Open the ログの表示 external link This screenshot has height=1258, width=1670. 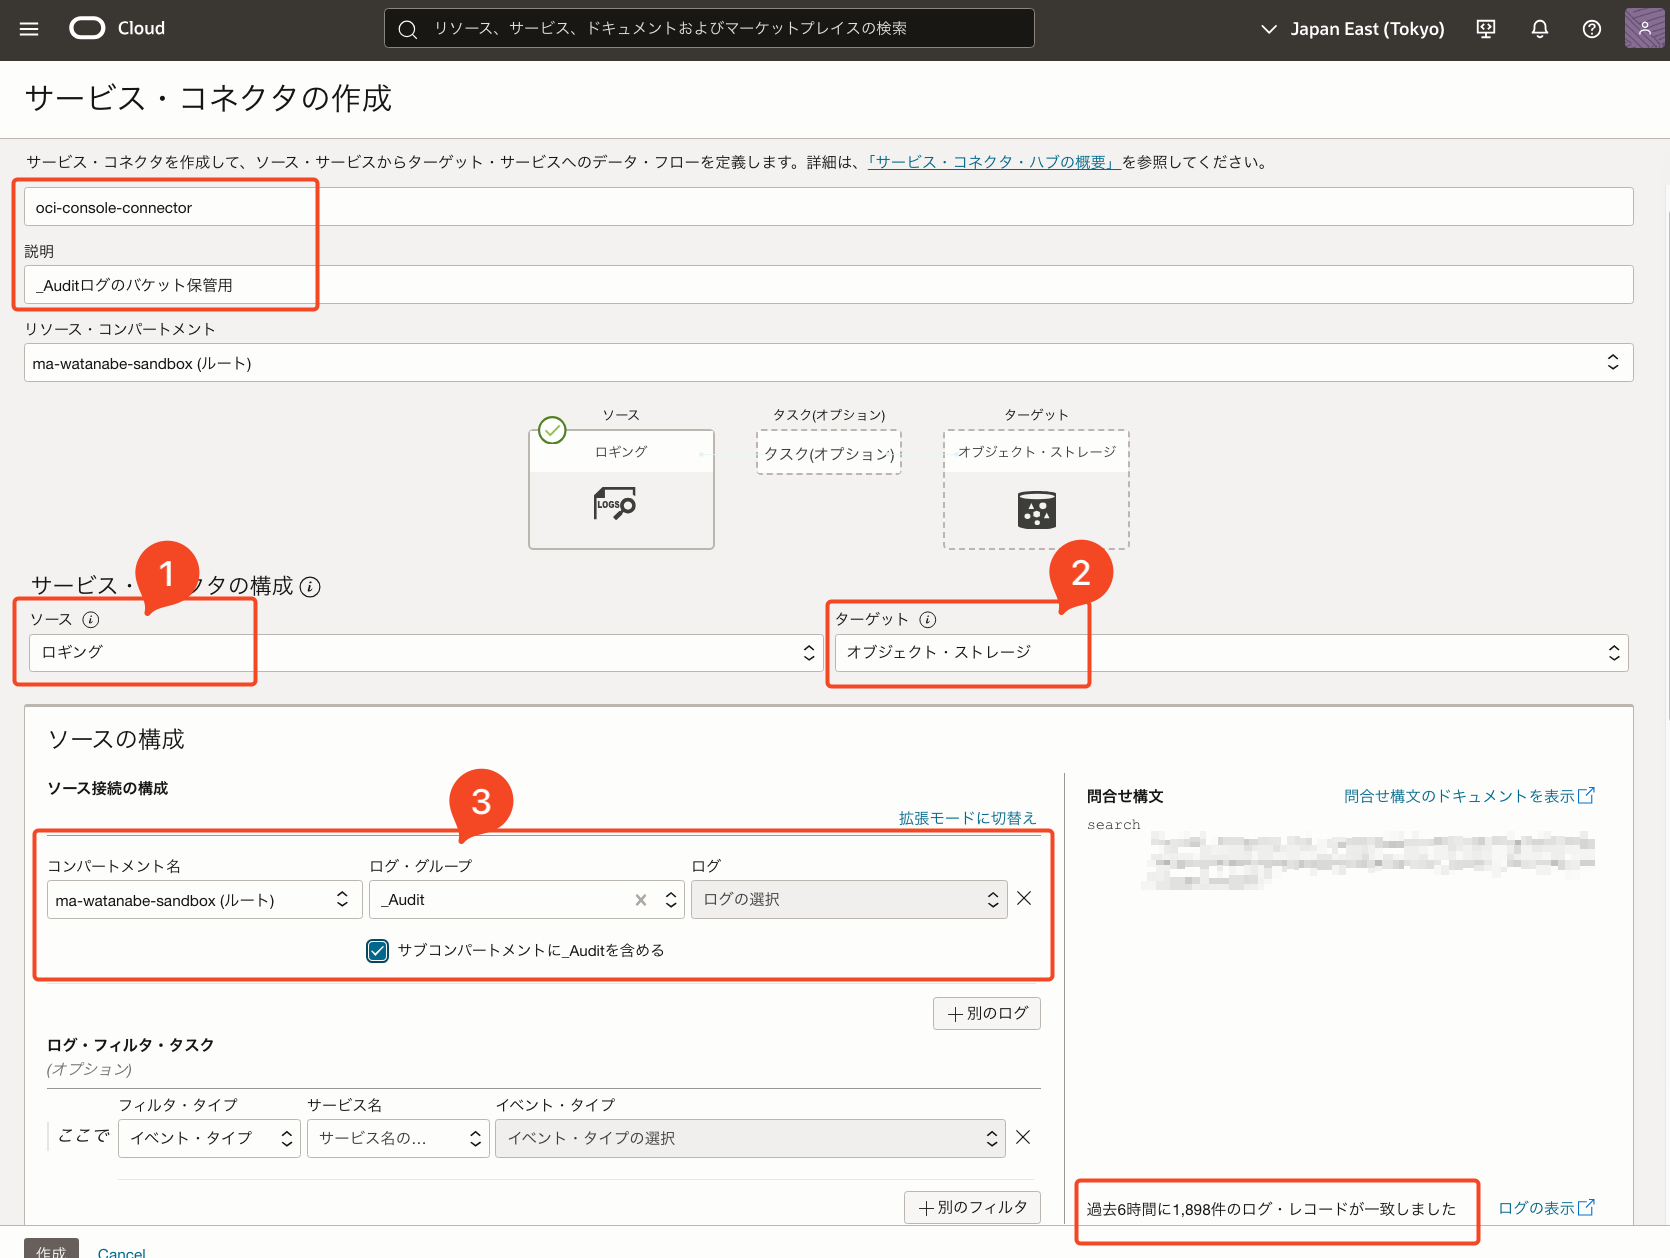[x=1545, y=1208]
